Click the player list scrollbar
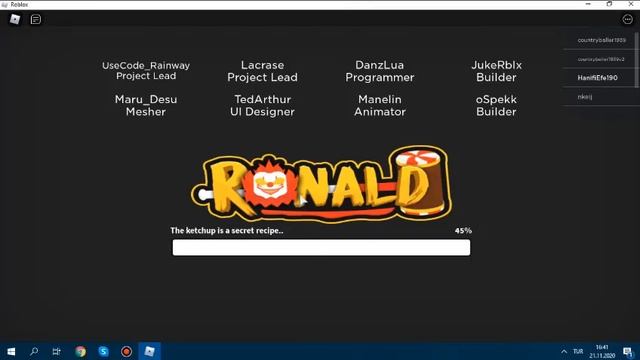640x360 pixels. [636, 59]
